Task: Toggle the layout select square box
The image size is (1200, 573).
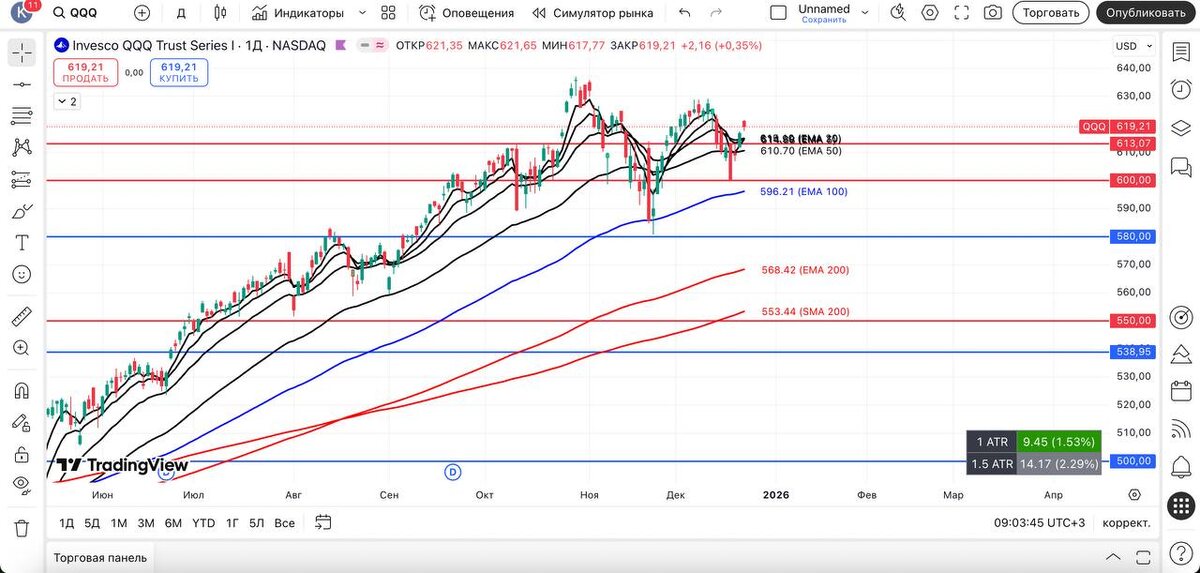Action: 778,13
